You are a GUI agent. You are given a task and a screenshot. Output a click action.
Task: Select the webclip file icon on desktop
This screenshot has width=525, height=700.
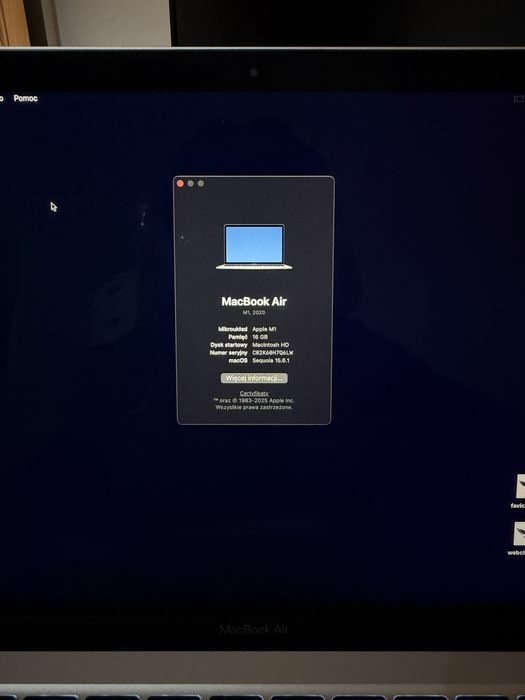coord(520,533)
